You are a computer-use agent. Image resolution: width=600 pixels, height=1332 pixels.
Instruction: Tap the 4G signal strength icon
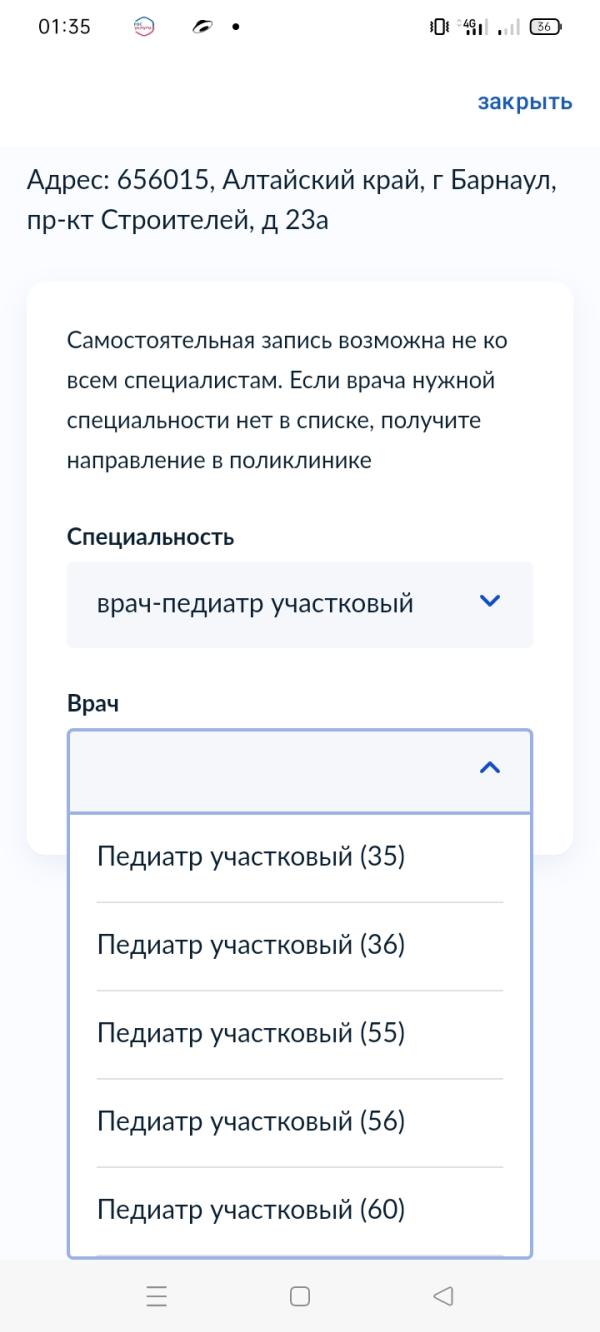coord(472,27)
